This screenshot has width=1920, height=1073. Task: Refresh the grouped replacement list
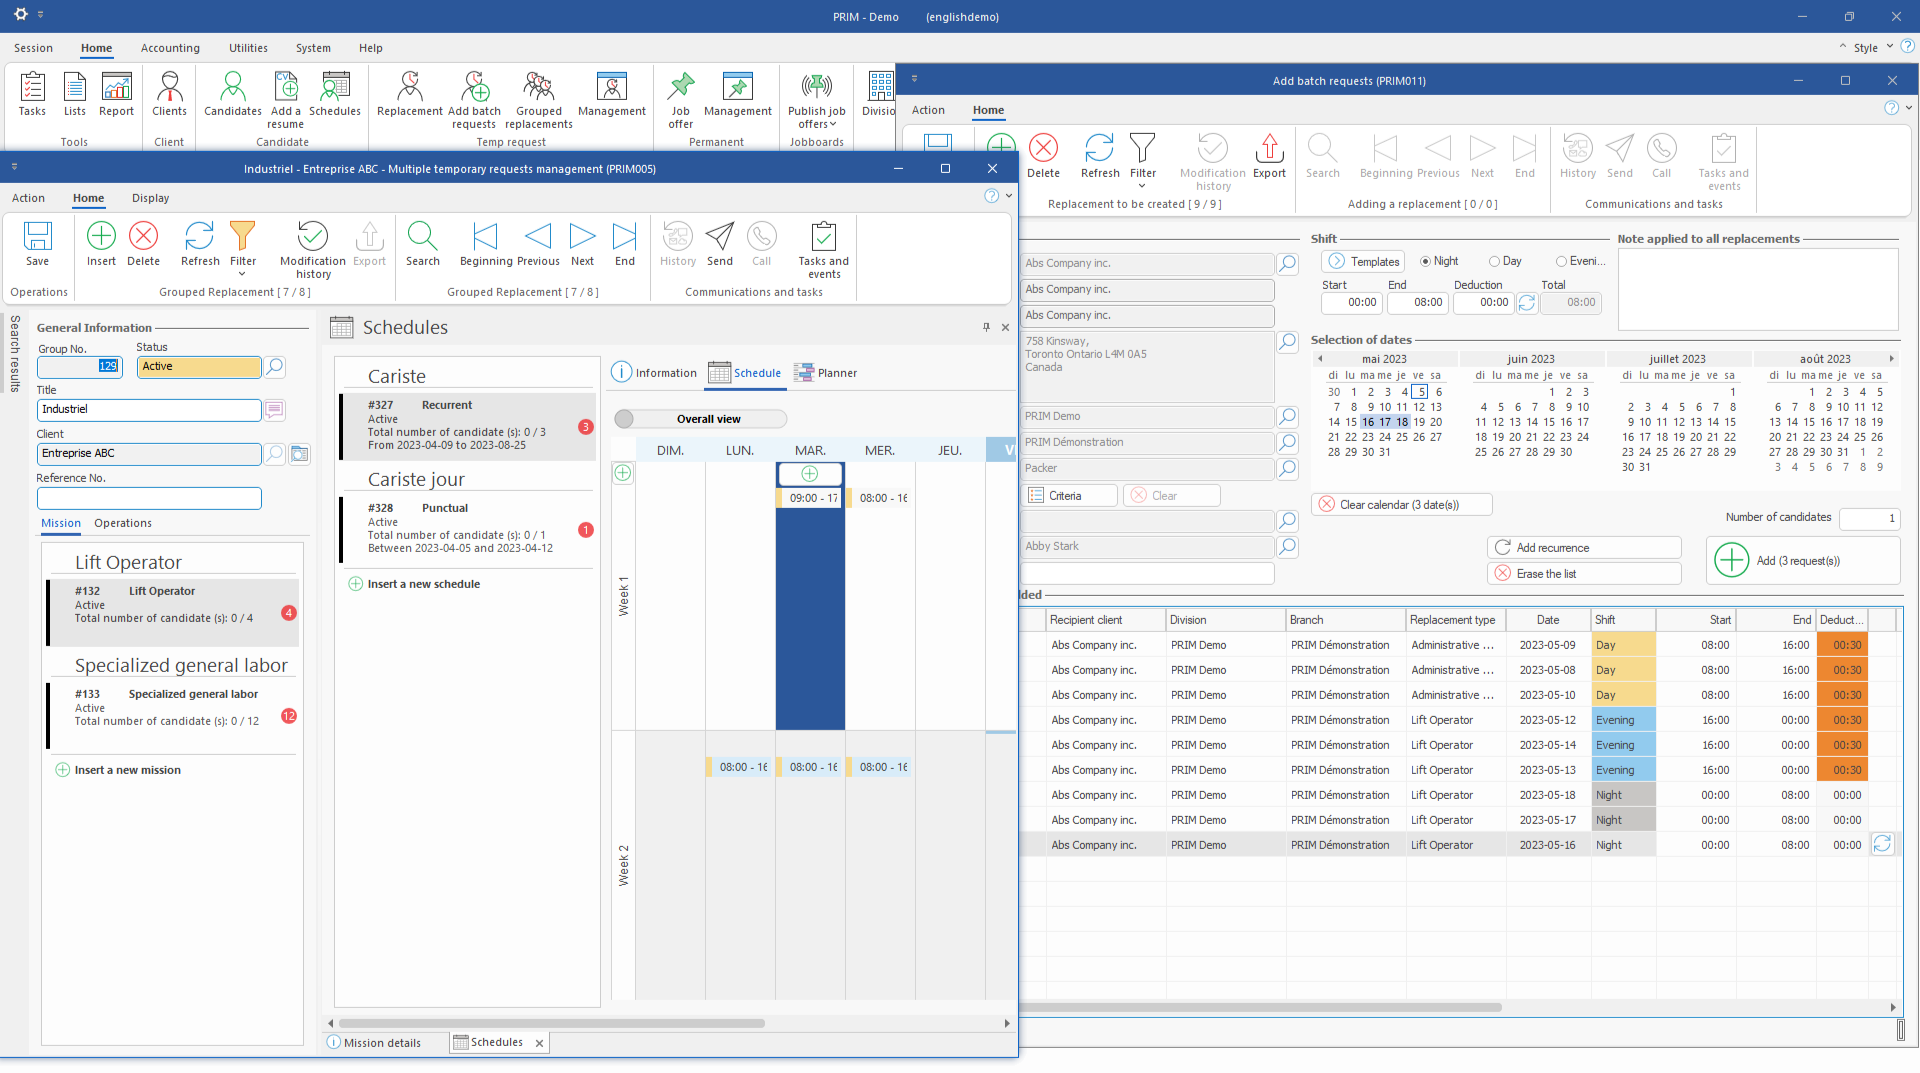[x=199, y=244]
